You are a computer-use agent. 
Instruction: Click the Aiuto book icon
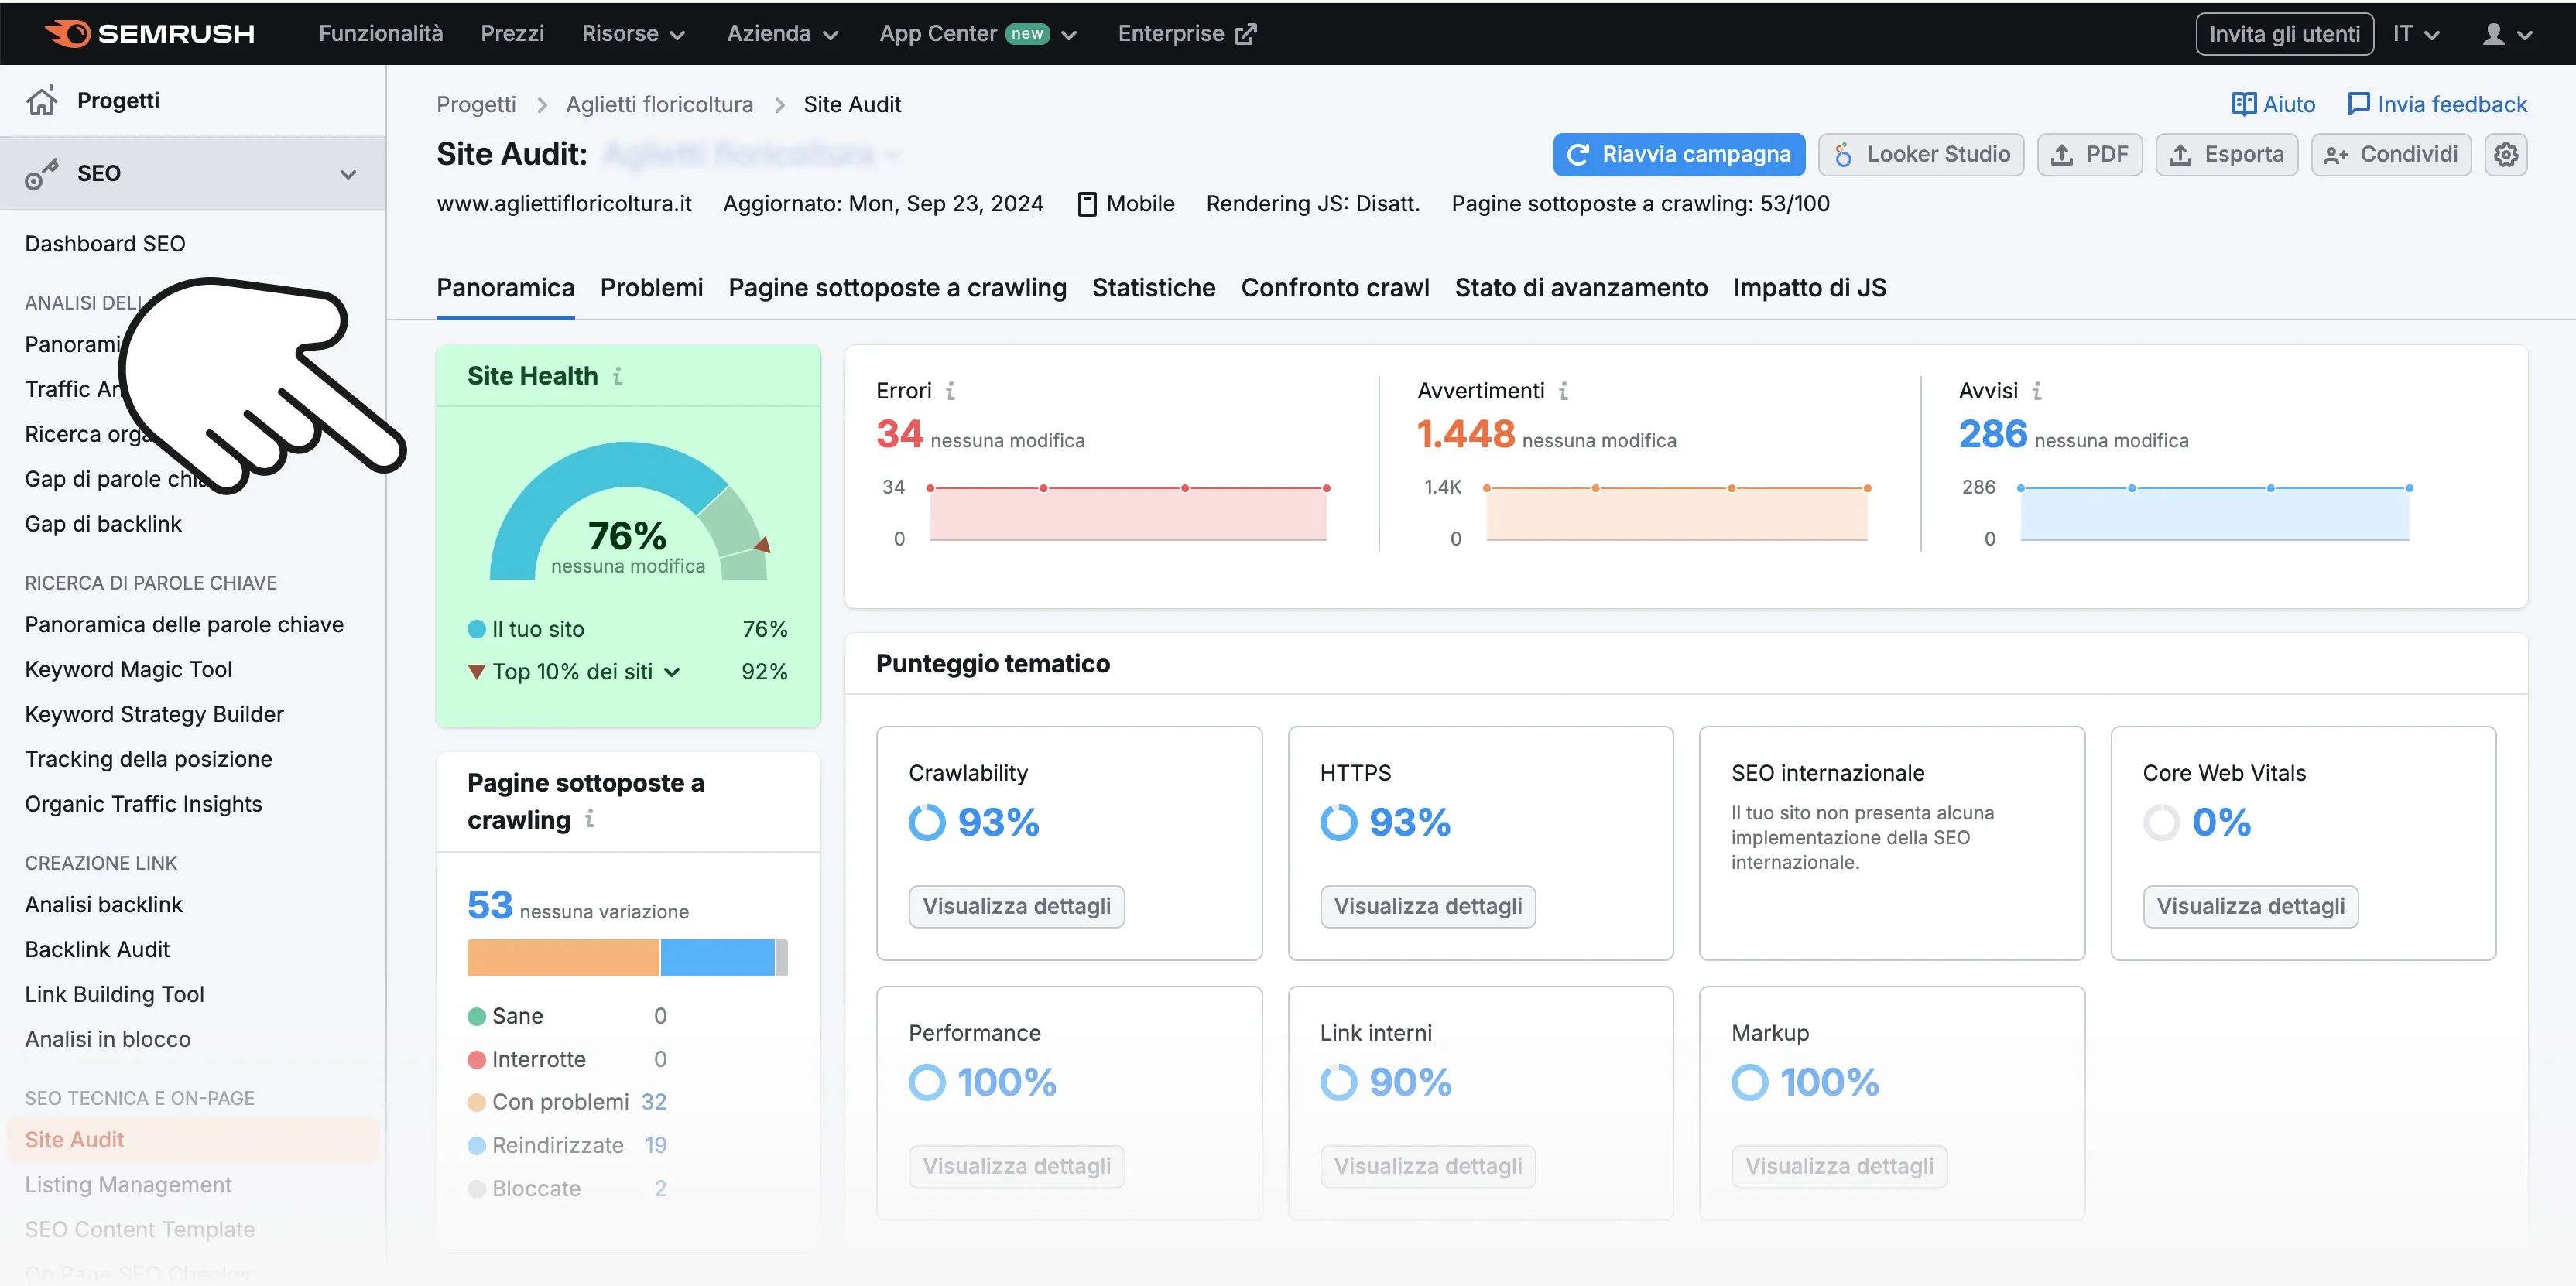[x=2243, y=104]
